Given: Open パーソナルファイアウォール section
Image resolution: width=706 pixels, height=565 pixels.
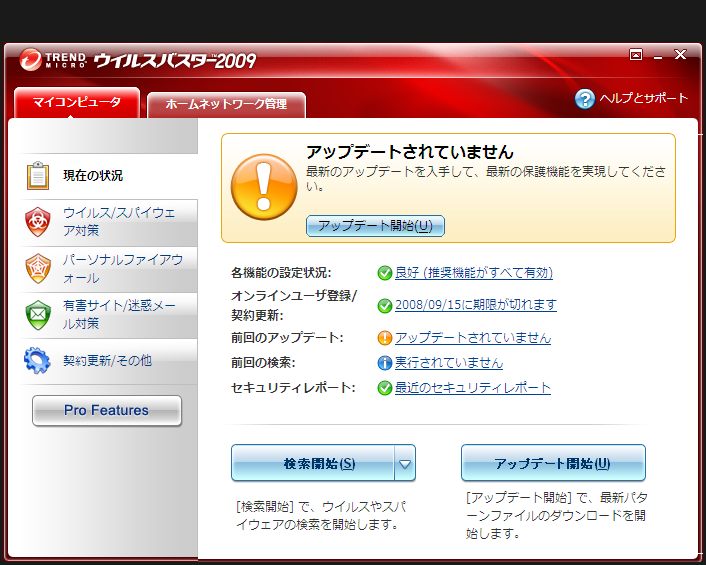Looking at the screenshot, I should point(109,269).
